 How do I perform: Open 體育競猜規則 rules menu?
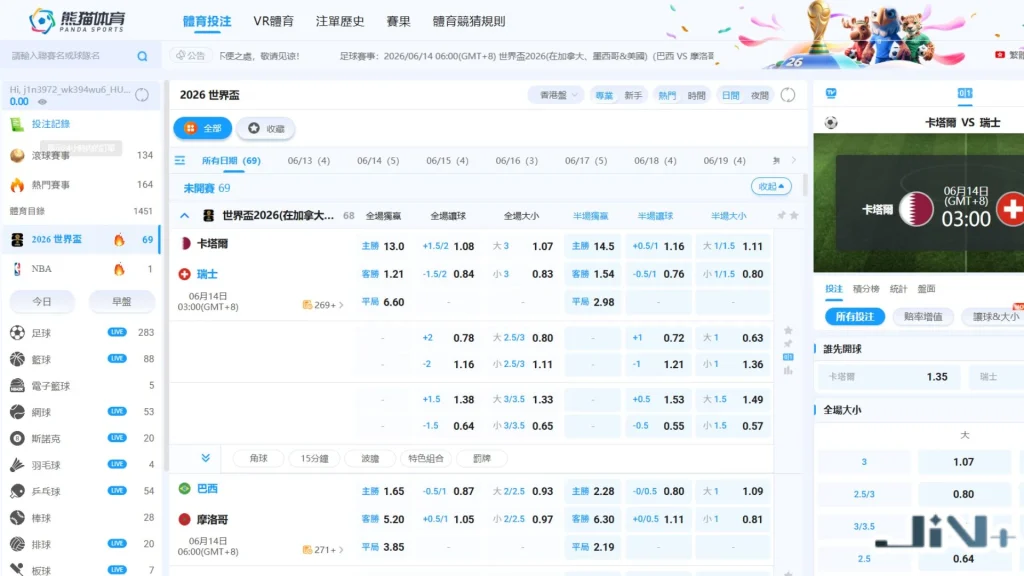[469, 22]
